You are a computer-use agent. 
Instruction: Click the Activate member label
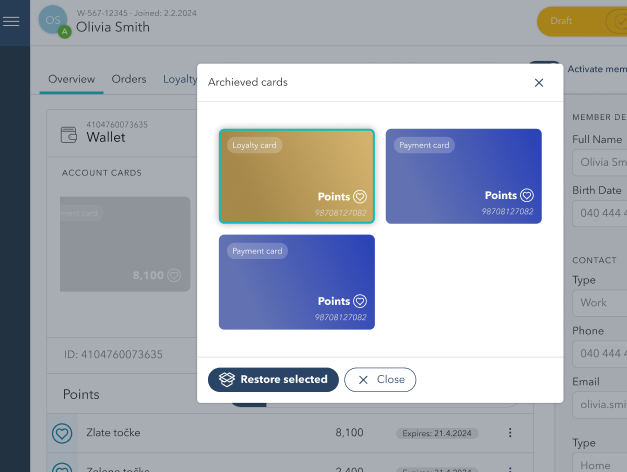click(597, 69)
